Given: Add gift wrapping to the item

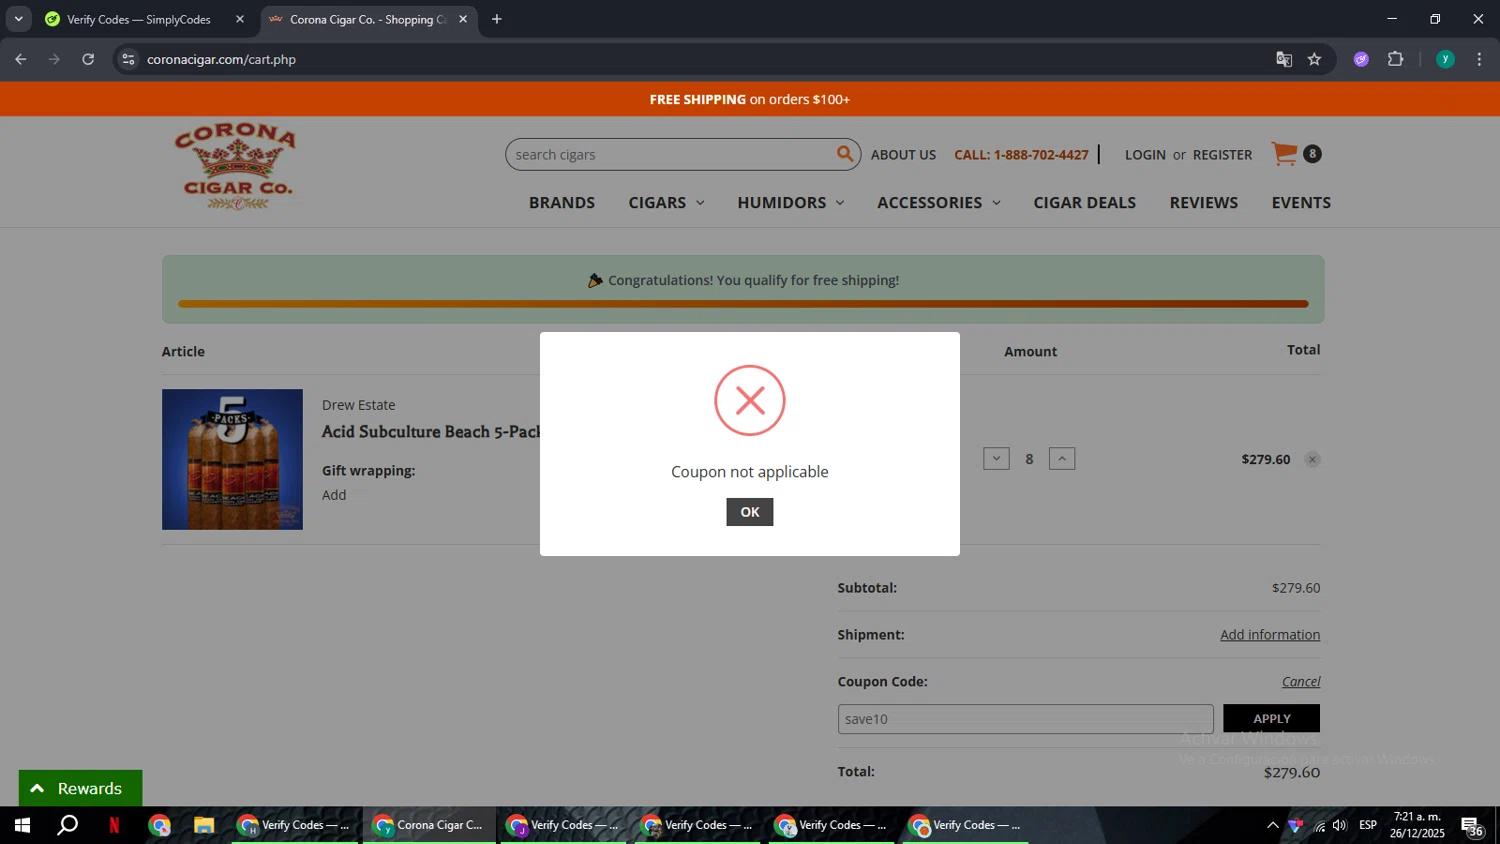Looking at the screenshot, I should click(334, 495).
